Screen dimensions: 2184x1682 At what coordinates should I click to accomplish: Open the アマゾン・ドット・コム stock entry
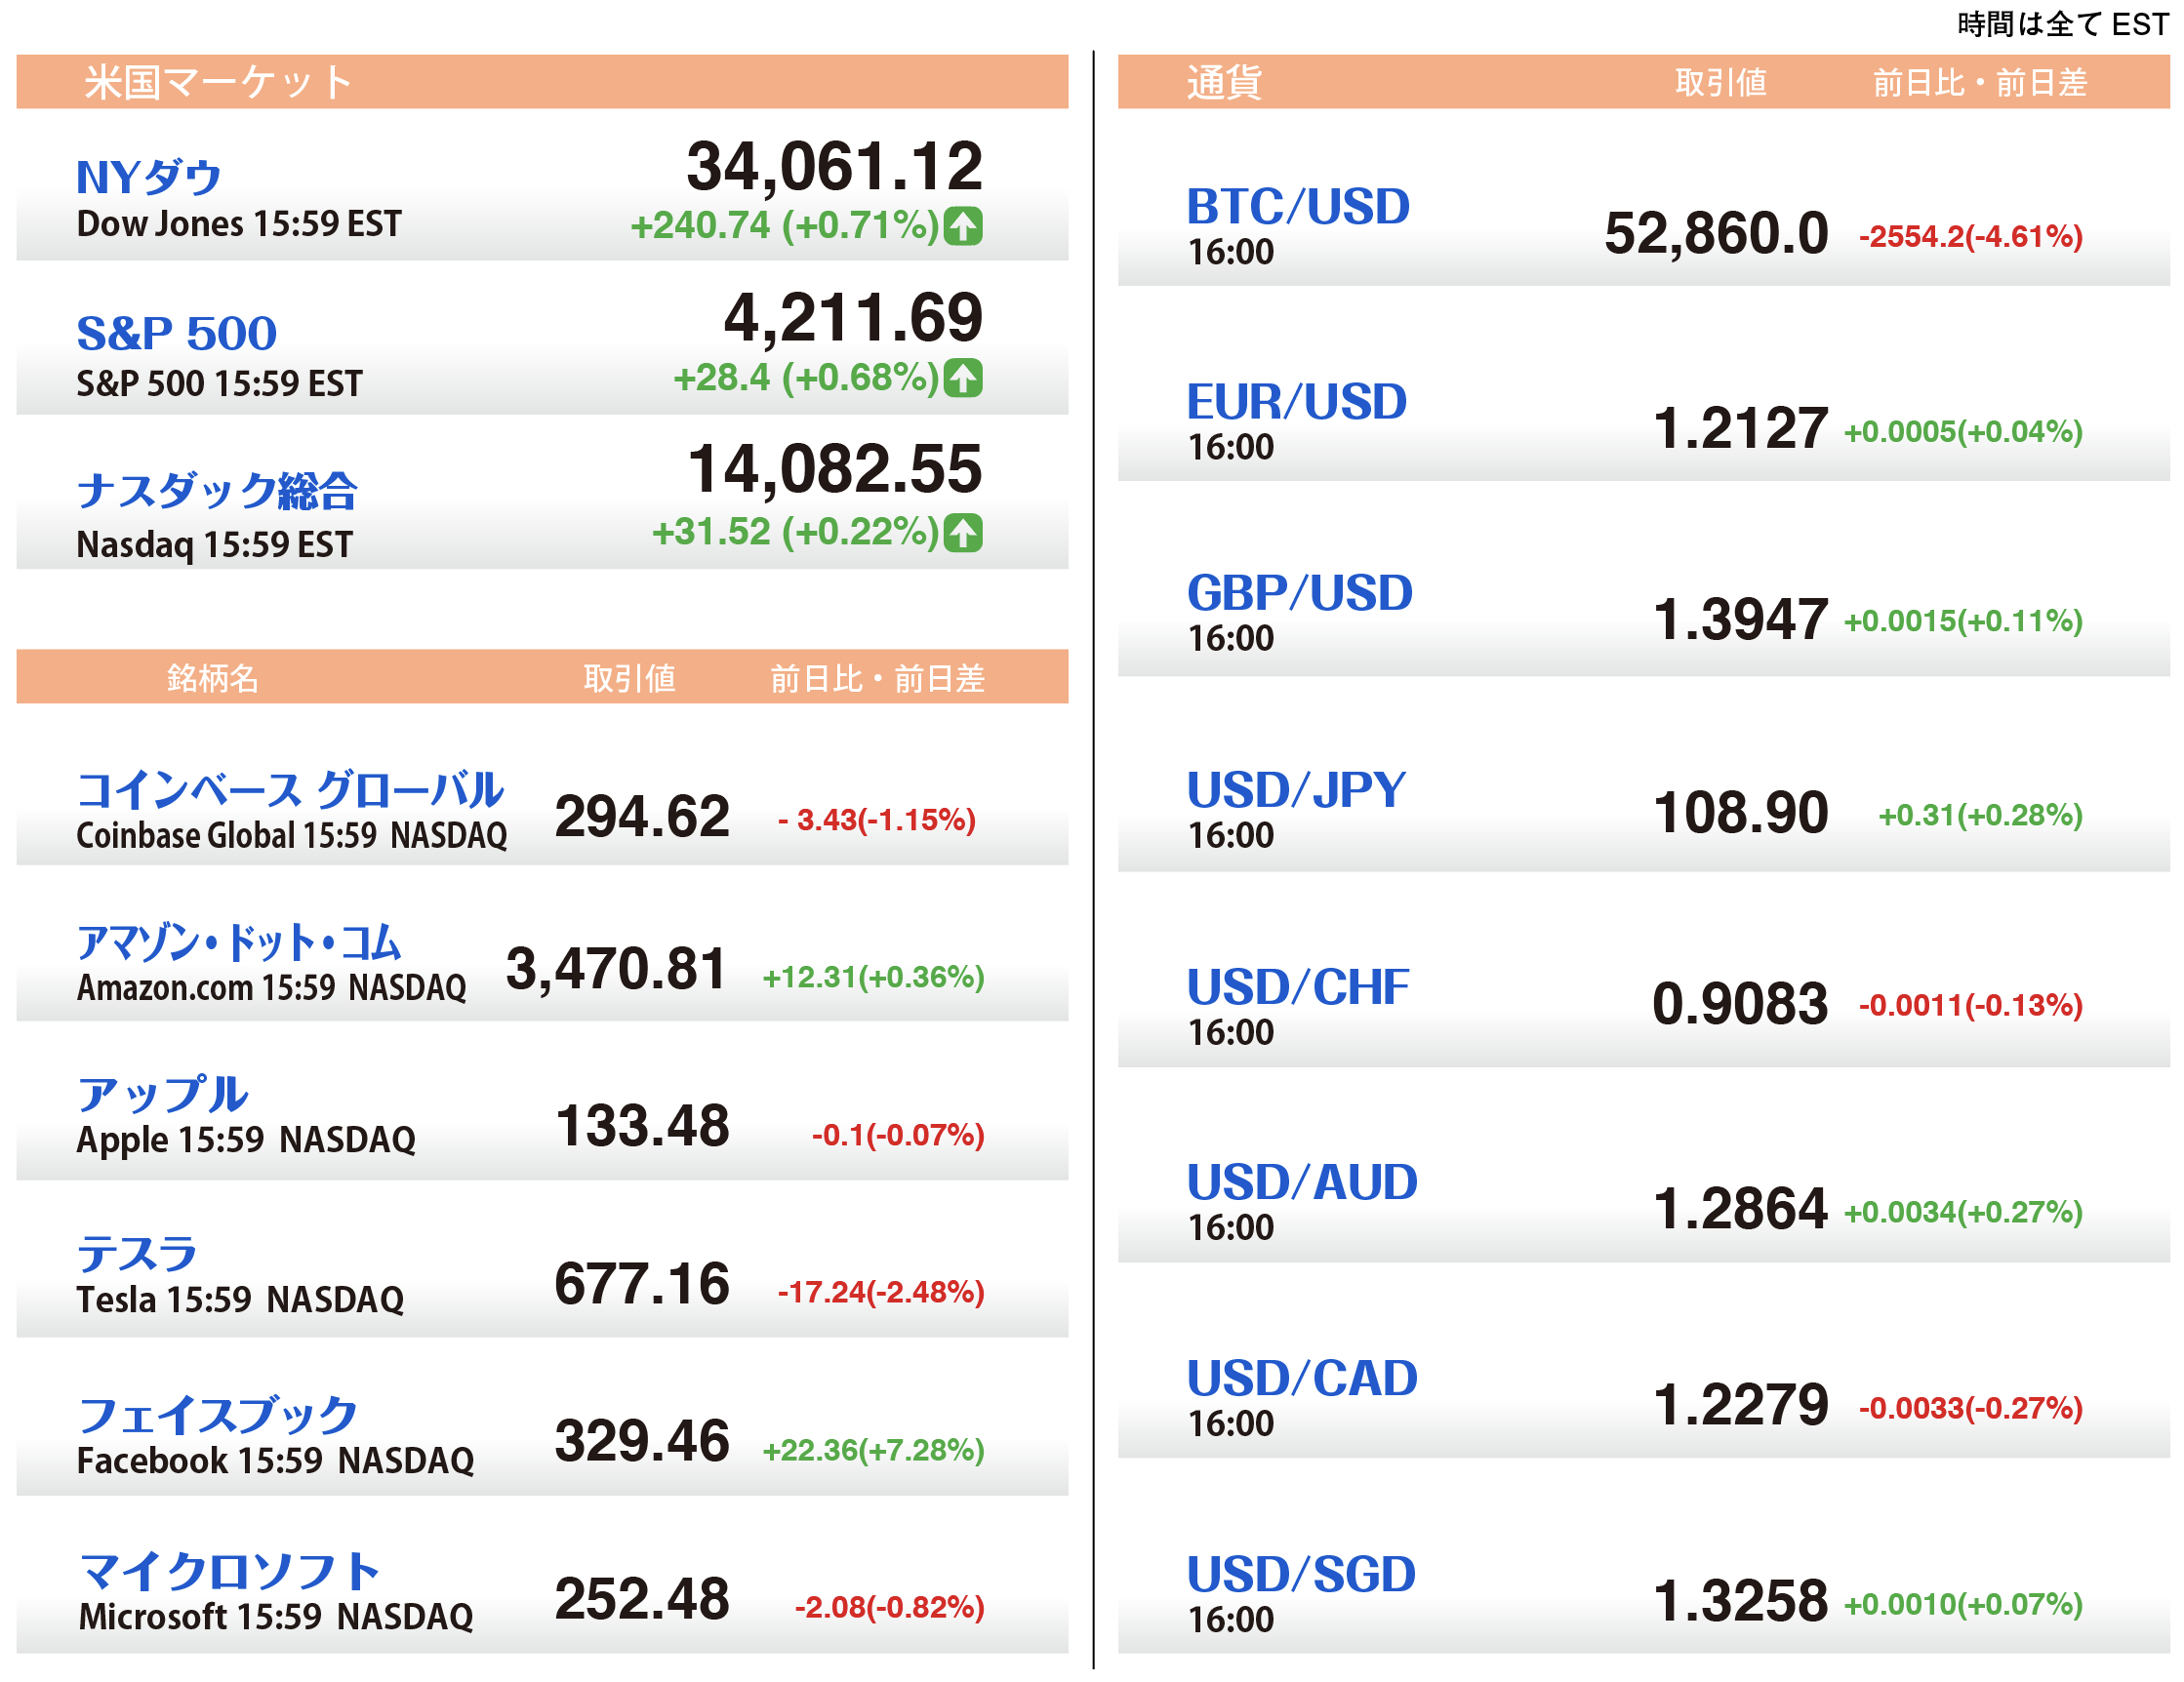[x=239, y=942]
